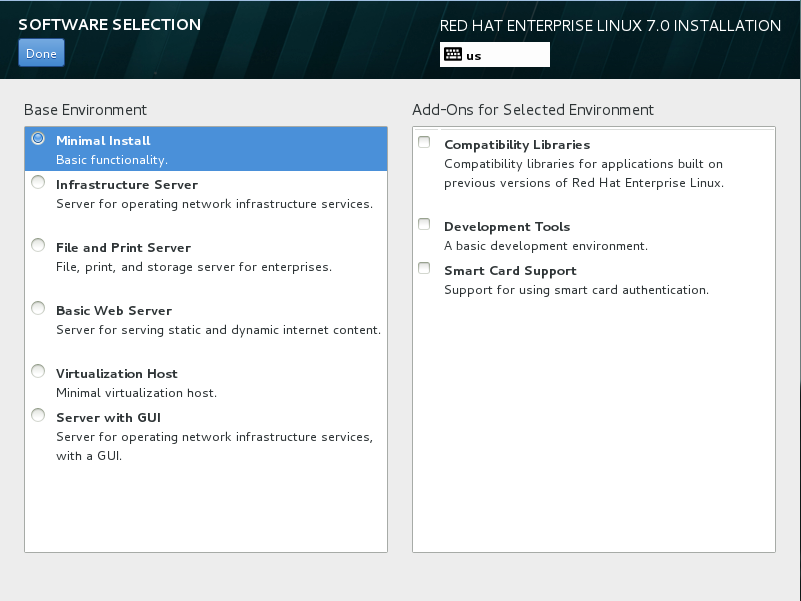Pick the Basic Web Server radio button
Viewport: 801px width, 601px height.
38,308
